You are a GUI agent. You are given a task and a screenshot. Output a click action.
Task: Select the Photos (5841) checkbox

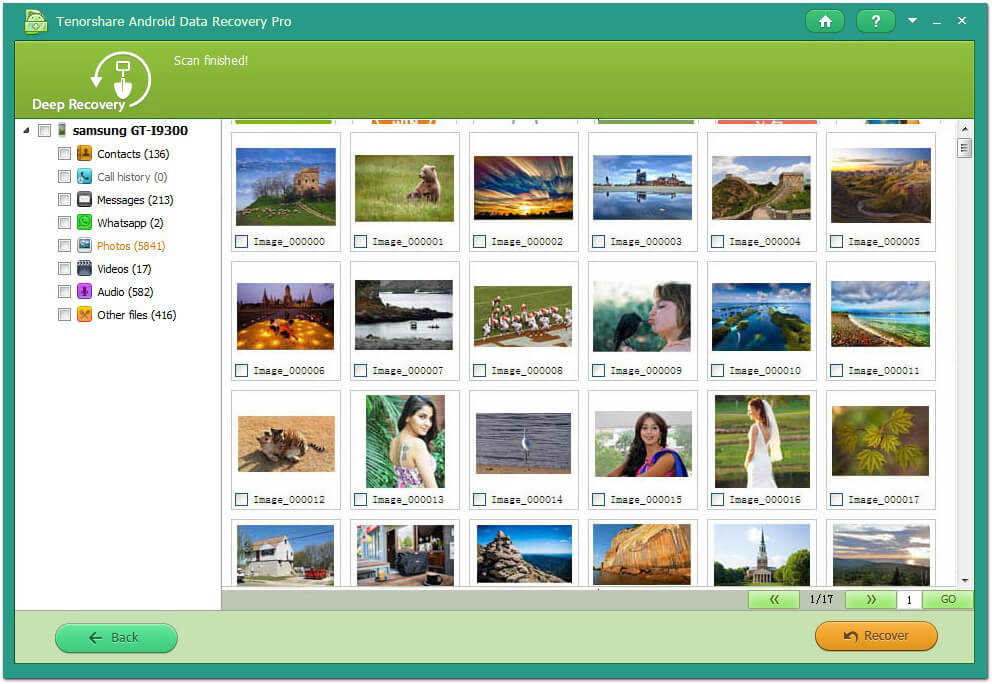point(64,246)
